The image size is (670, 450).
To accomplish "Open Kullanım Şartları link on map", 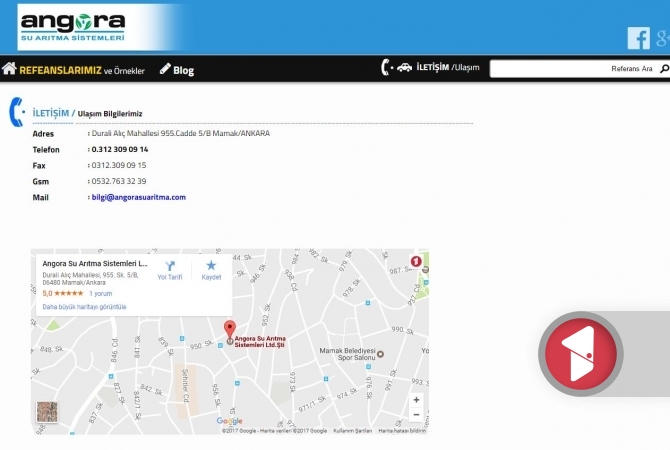I will pyautogui.click(x=353, y=431).
